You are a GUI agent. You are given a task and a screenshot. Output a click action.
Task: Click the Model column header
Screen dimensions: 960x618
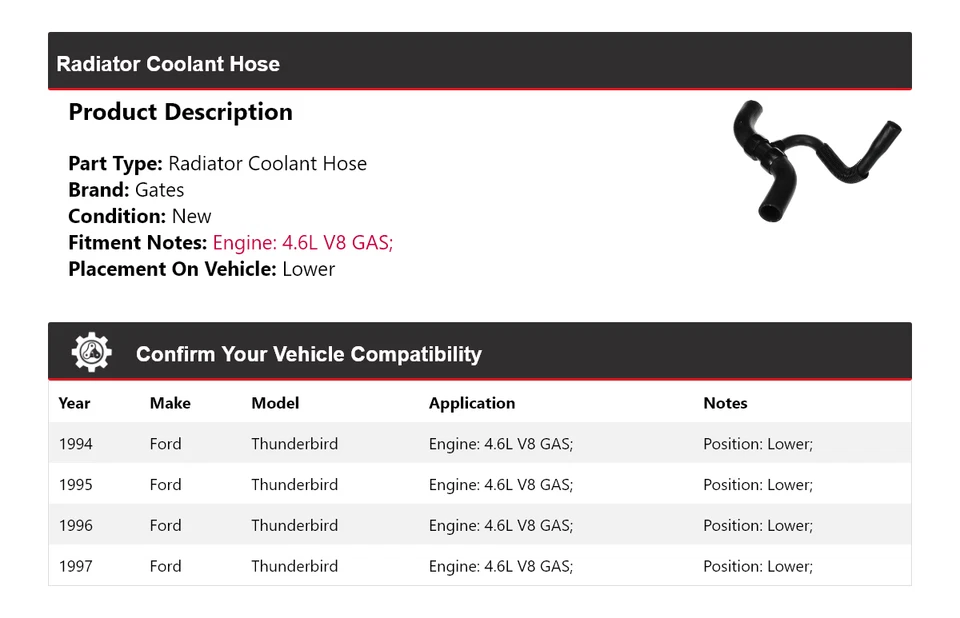pos(275,403)
